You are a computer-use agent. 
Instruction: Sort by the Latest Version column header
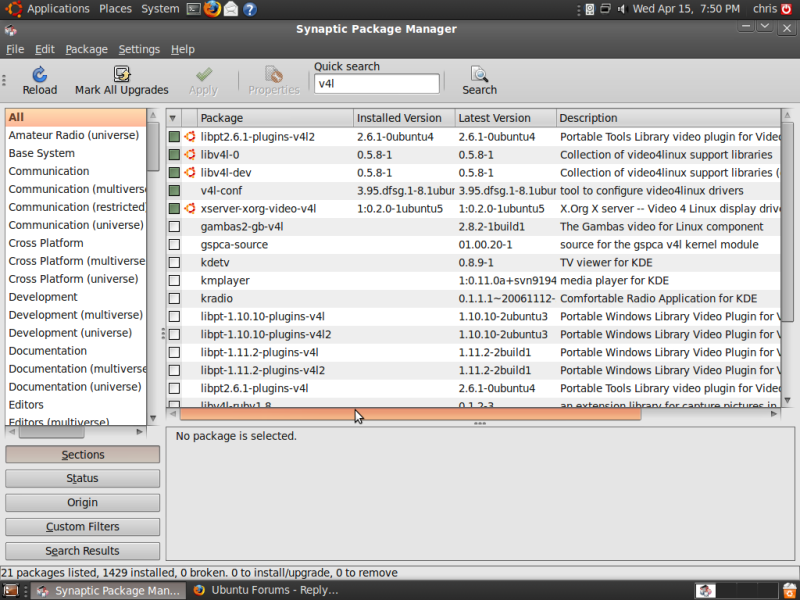click(x=506, y=118)
